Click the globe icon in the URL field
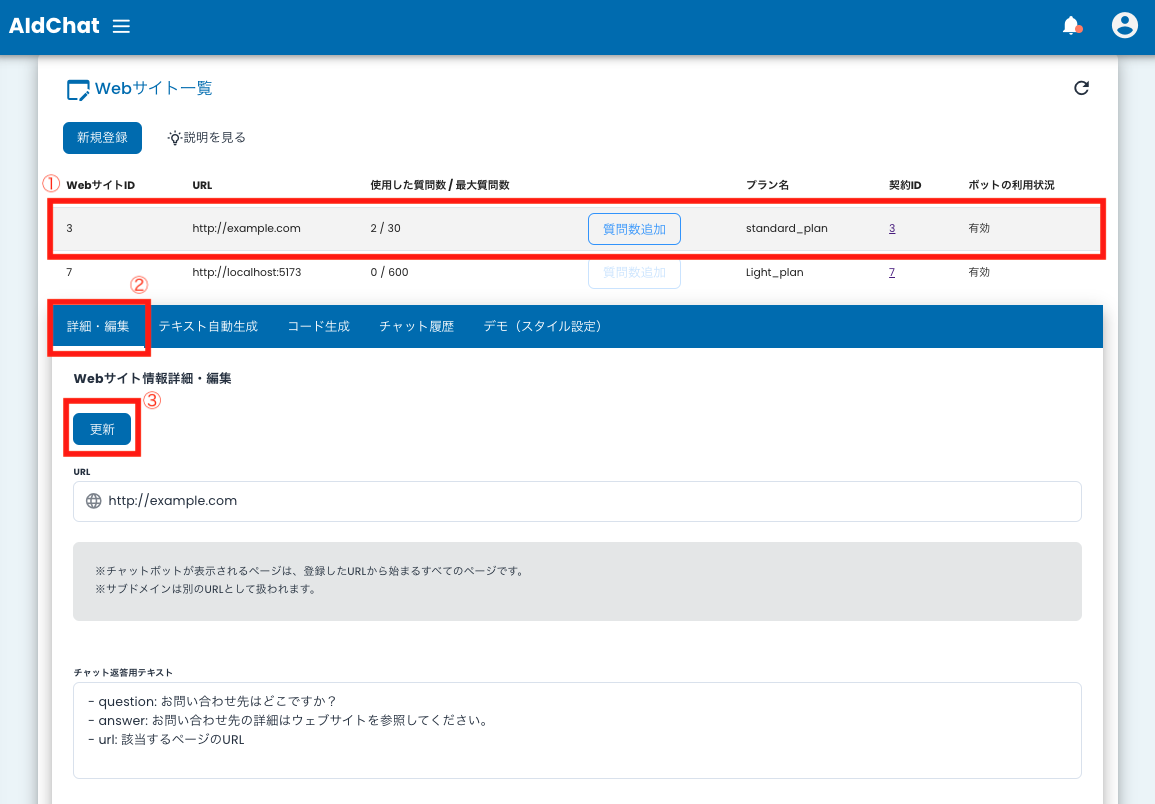The height and width of the screenshot is (804, 1155). [94, 501]
